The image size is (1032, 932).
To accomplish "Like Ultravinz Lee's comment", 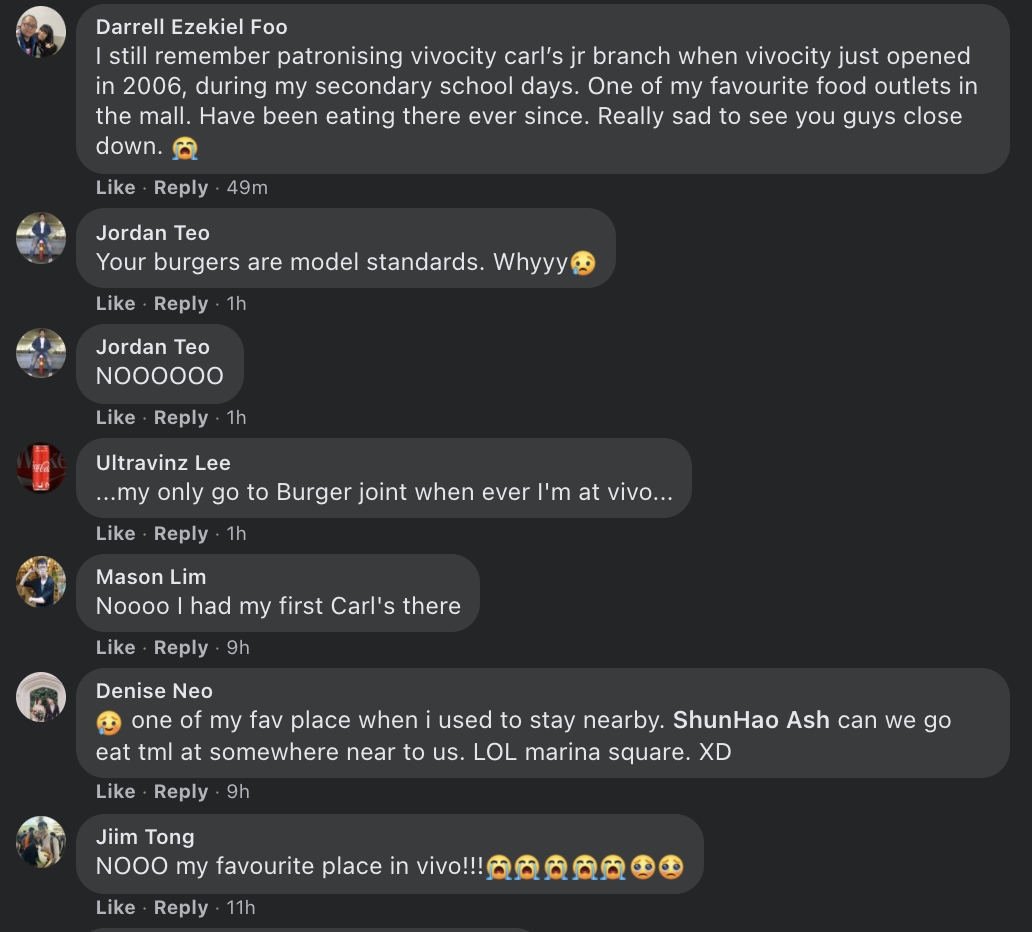I will tap(115, 534).
